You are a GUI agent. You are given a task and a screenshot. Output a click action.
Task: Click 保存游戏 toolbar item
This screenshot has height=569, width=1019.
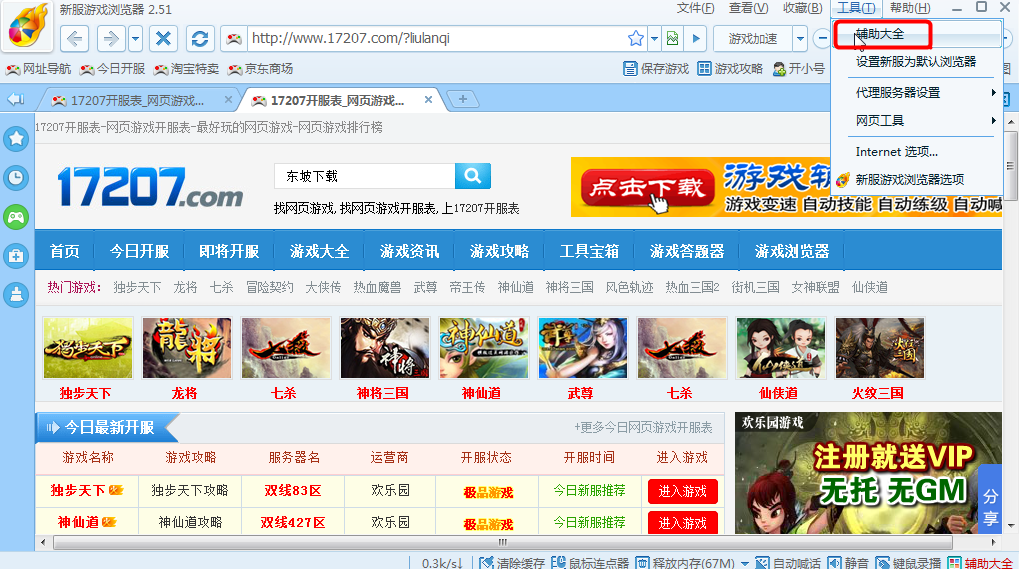click(656, 69)
